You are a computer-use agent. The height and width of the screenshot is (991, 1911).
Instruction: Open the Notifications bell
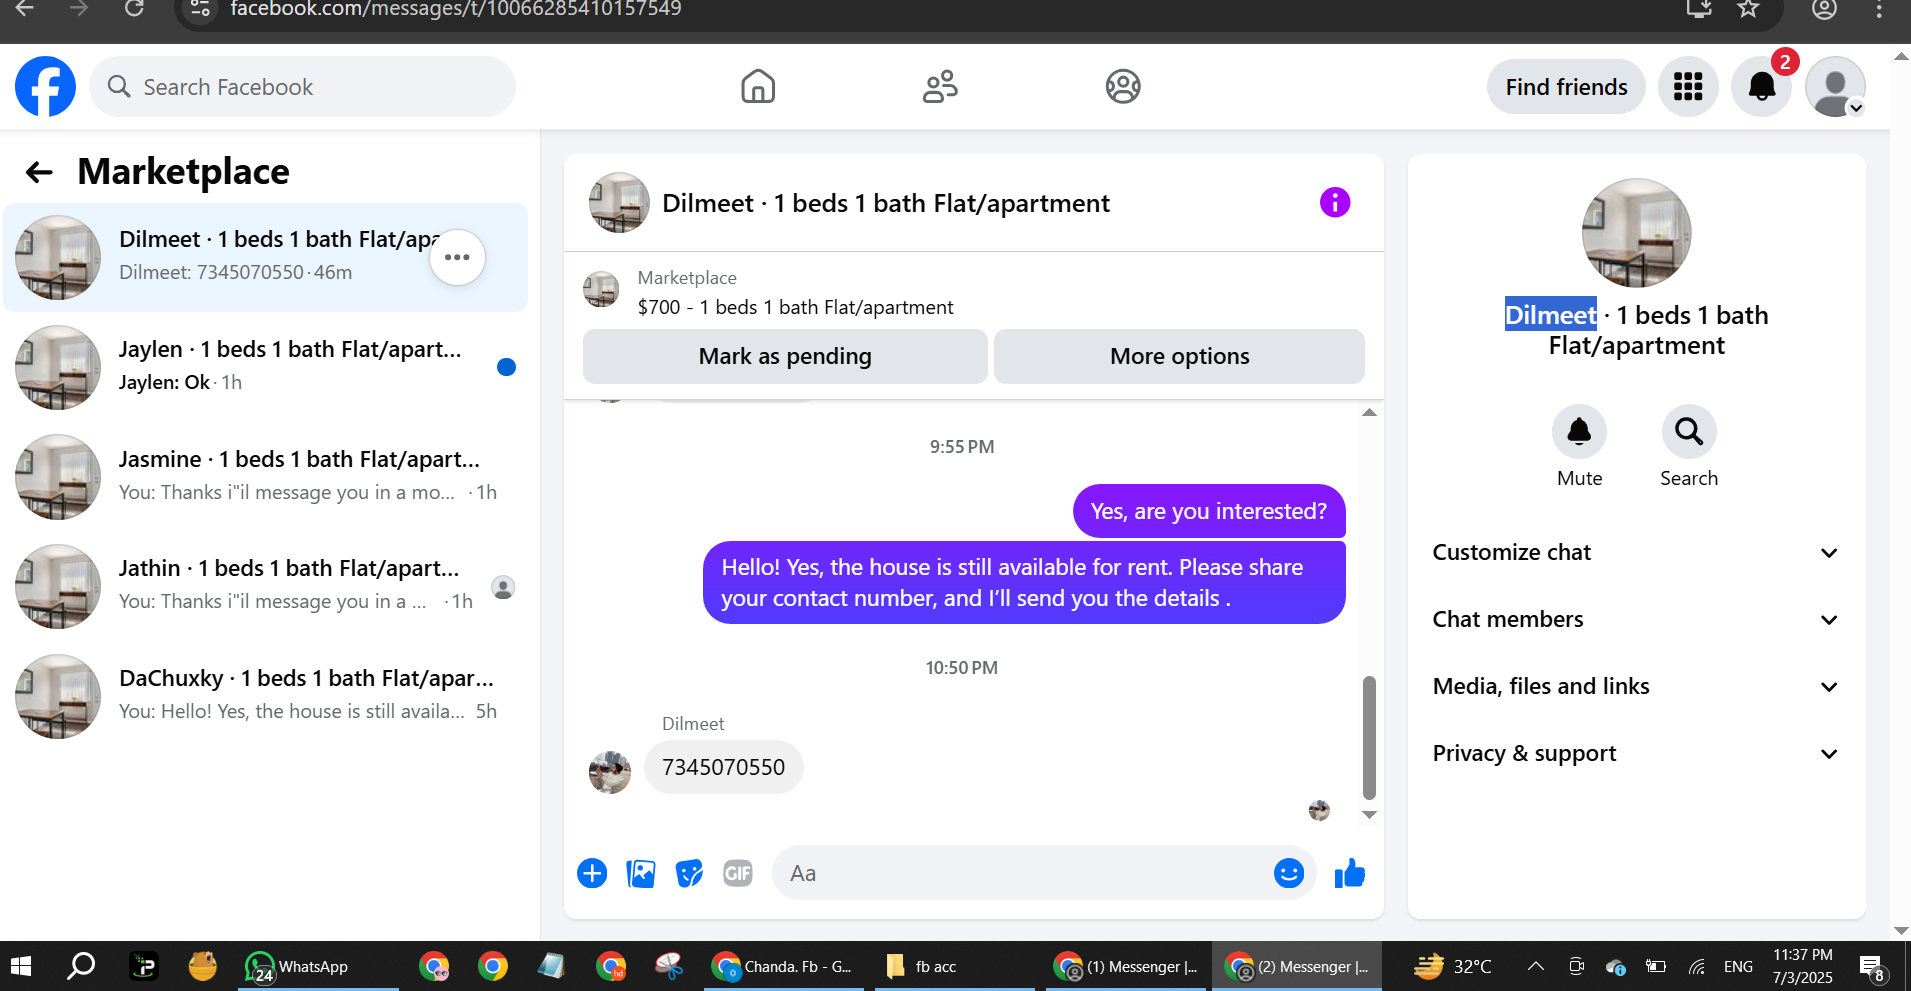[x=1762, y=87]
